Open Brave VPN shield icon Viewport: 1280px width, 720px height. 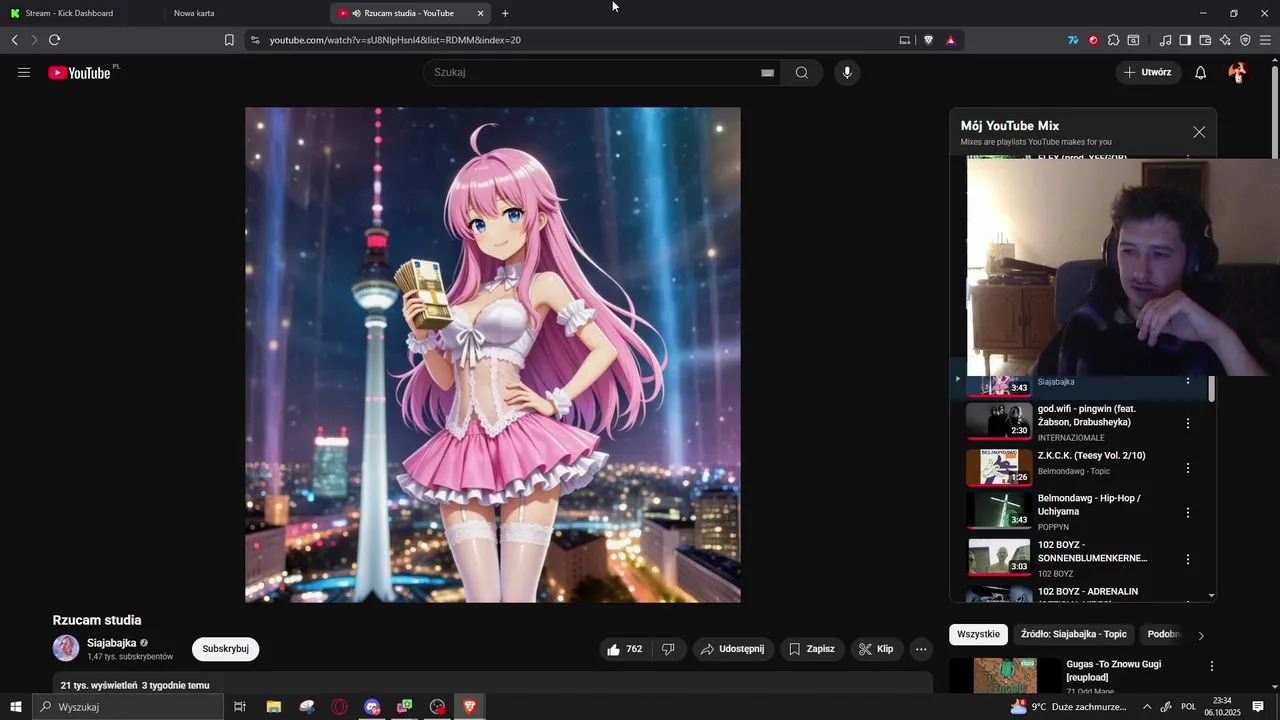click(1245, 40)
